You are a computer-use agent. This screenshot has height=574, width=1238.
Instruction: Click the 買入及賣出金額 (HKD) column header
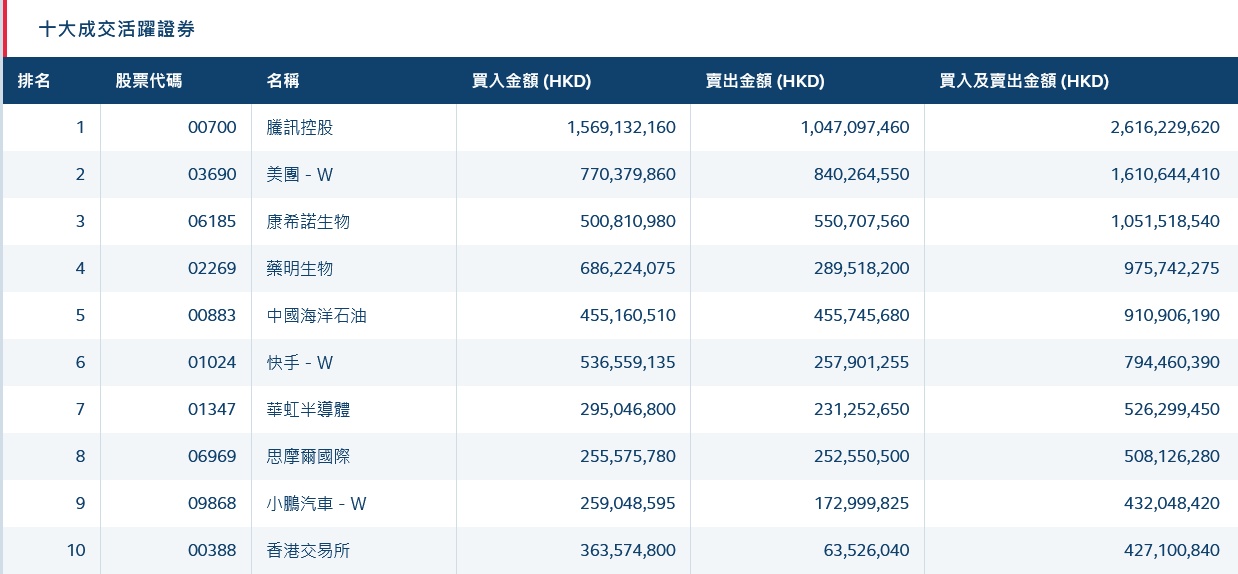pos(1024,81)
